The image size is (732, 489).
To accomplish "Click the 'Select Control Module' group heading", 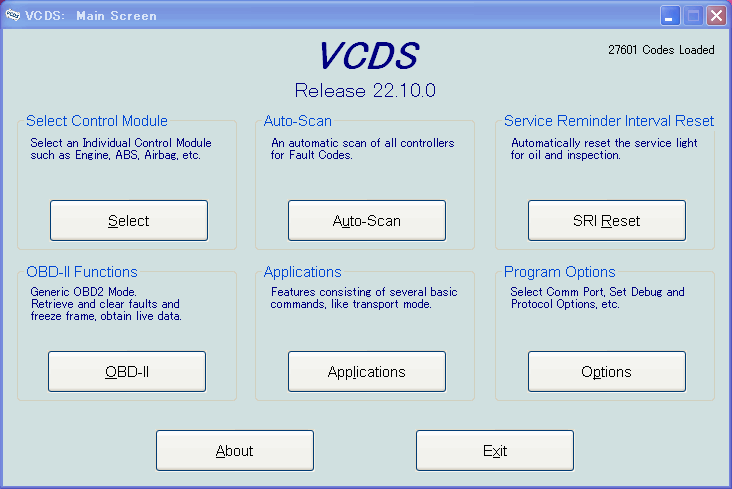I will tap(97, 120).
